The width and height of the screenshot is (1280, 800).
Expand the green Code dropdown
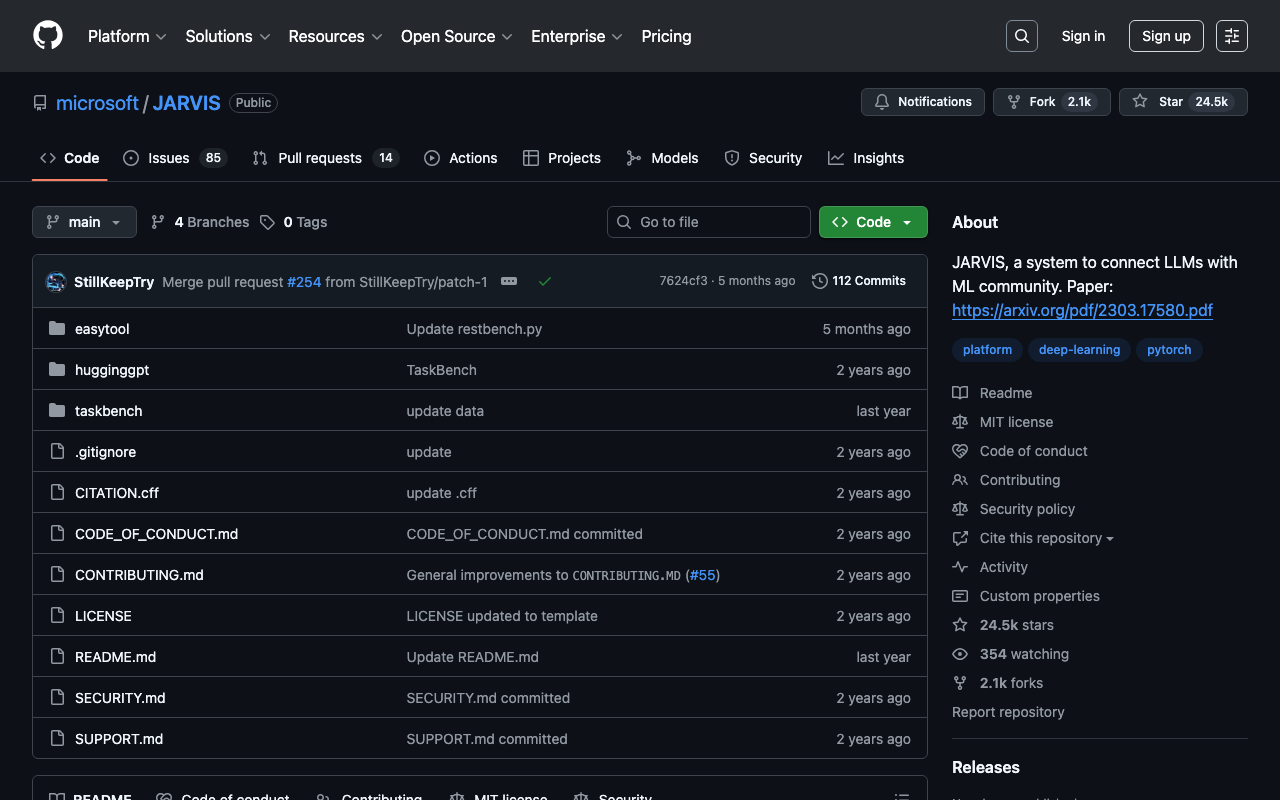point(872,222)
